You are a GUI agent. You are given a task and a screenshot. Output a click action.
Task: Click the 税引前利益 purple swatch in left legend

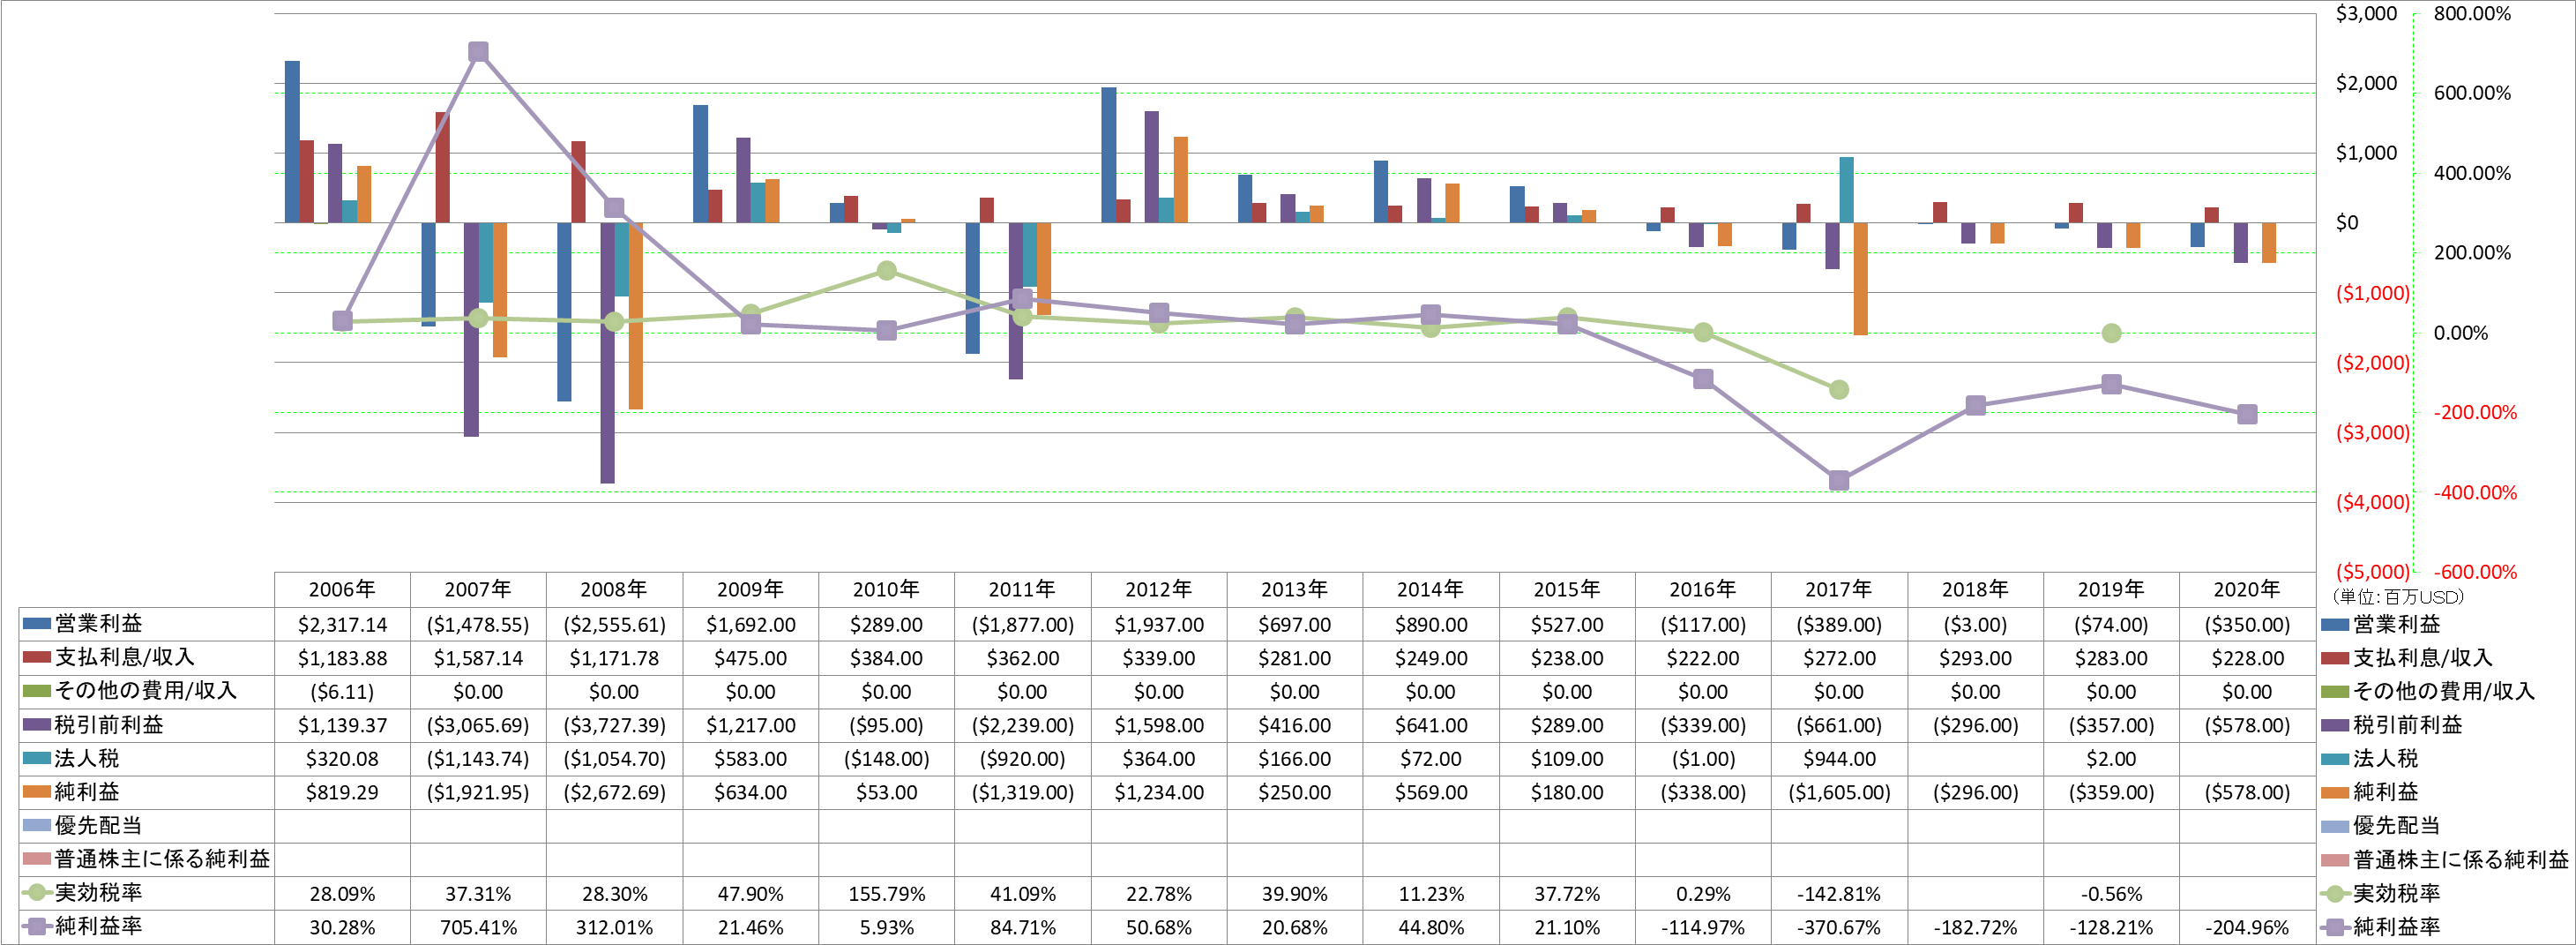point(37,725)
